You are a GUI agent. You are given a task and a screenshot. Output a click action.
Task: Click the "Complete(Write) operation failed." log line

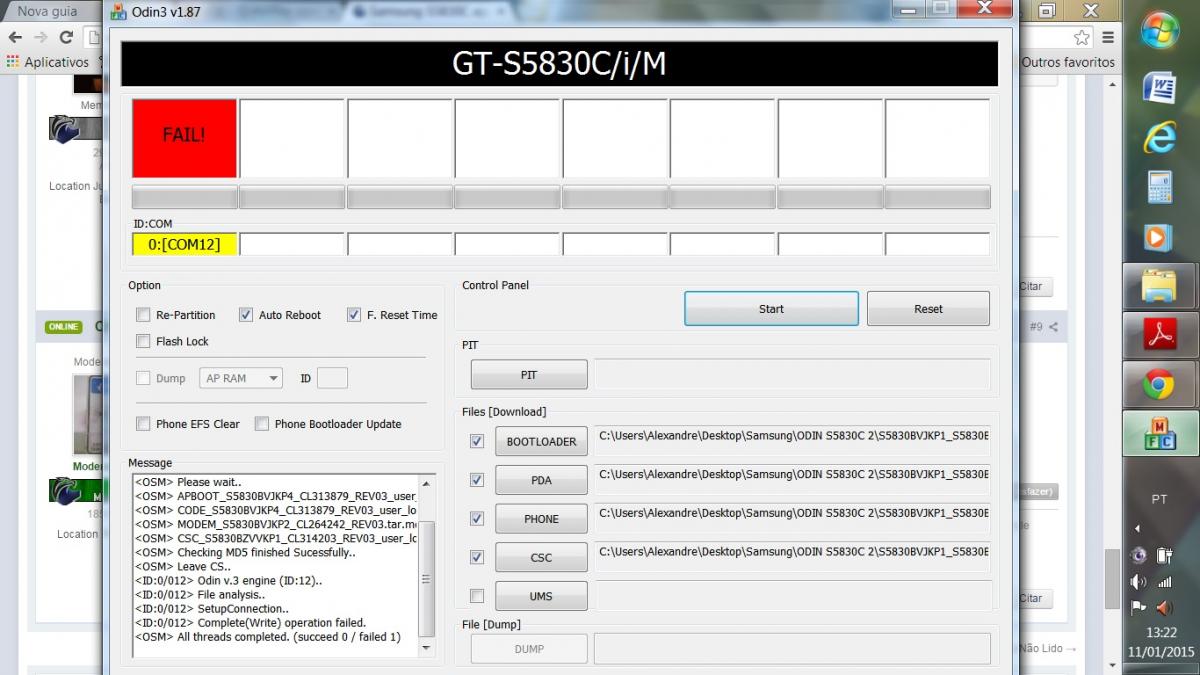pos(250,623)
